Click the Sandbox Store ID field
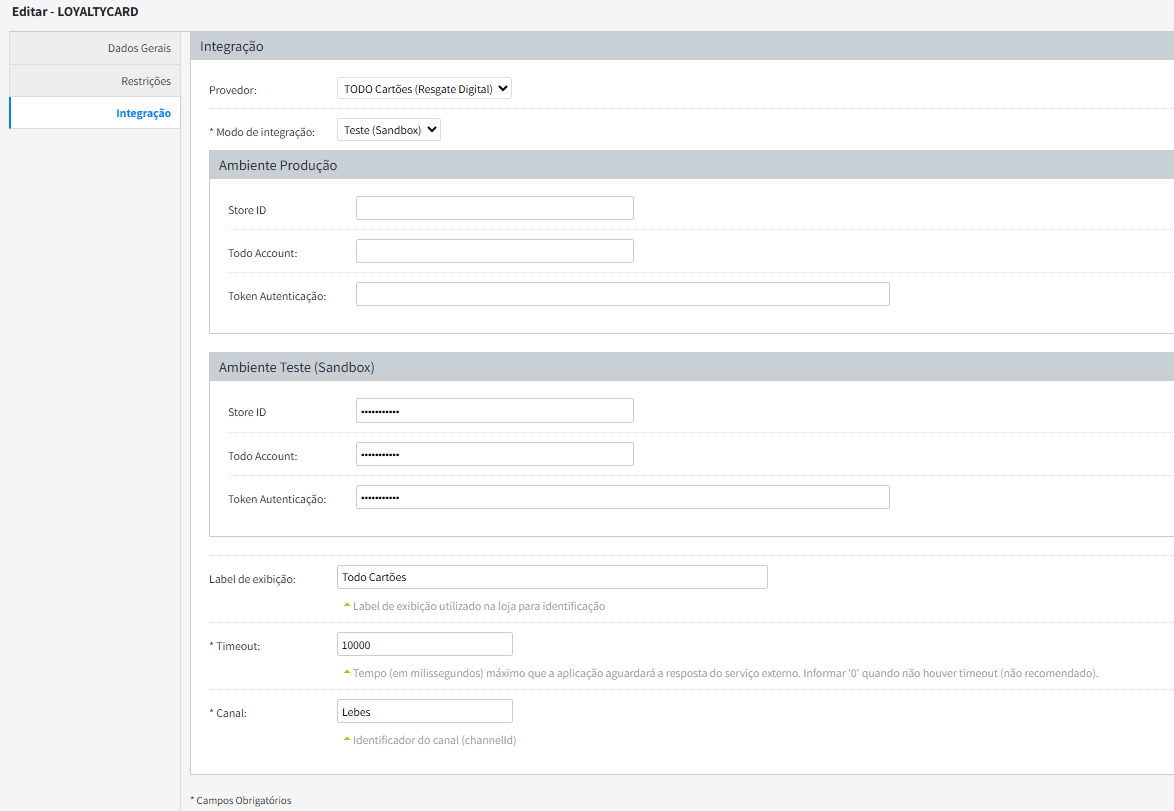Viewport: 1174px width, 811px height. (x=494, y=411)
